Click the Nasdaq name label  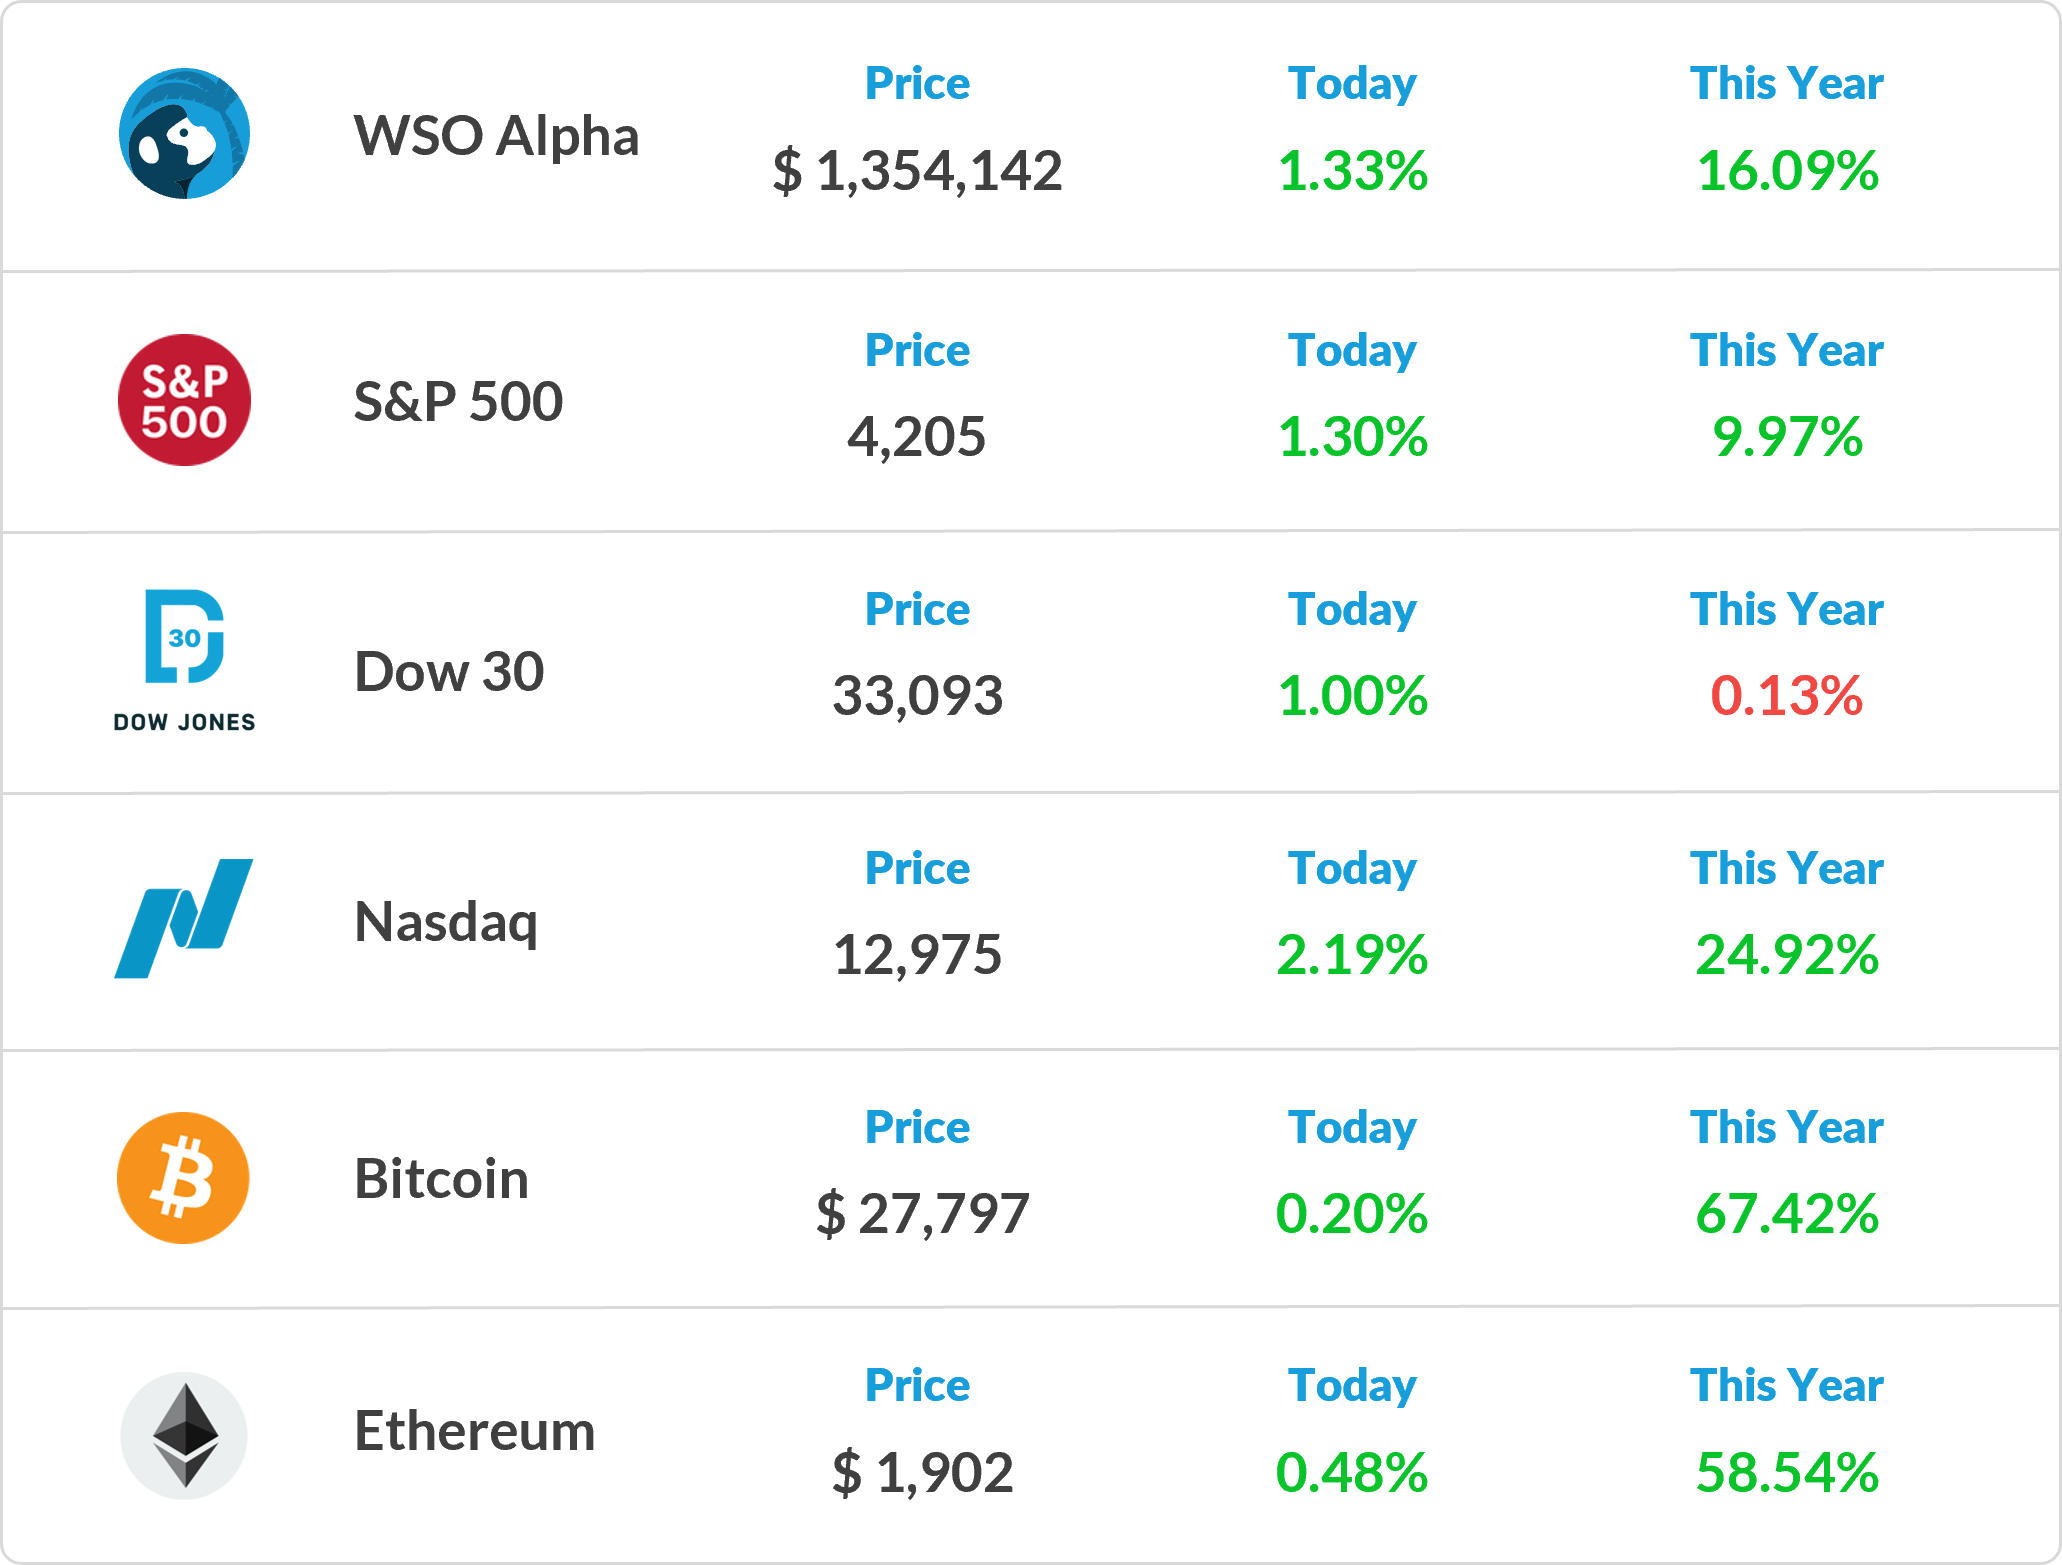click(x=446, y=922)
